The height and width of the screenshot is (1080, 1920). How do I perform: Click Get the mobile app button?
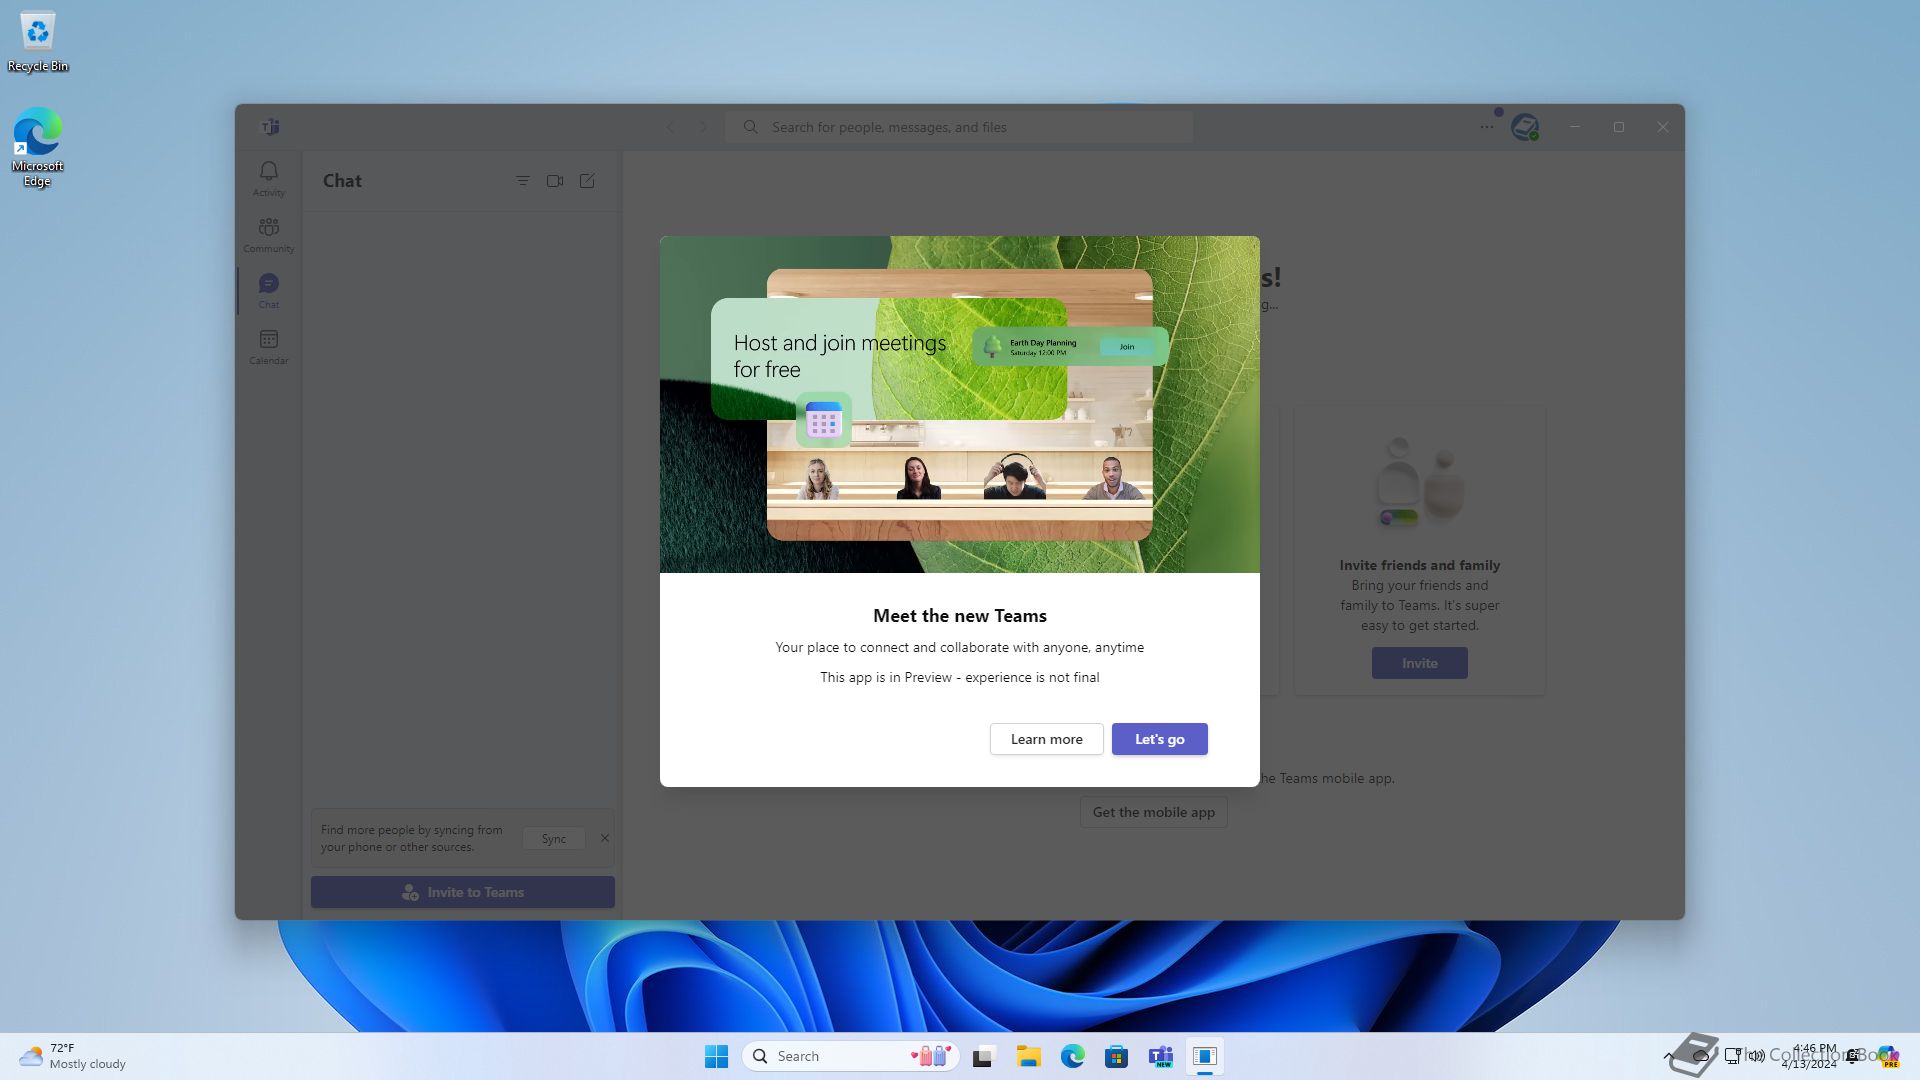(1153, 812)
